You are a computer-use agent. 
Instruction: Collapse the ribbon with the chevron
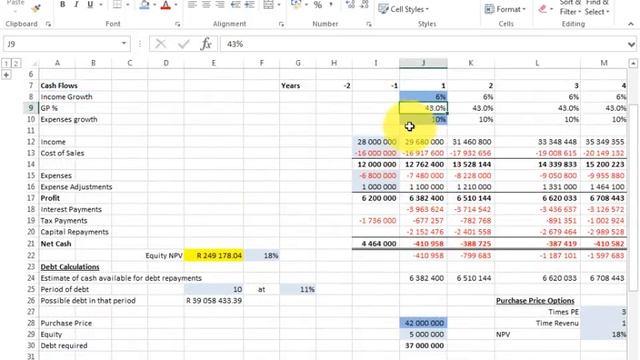tap(631, 24)
